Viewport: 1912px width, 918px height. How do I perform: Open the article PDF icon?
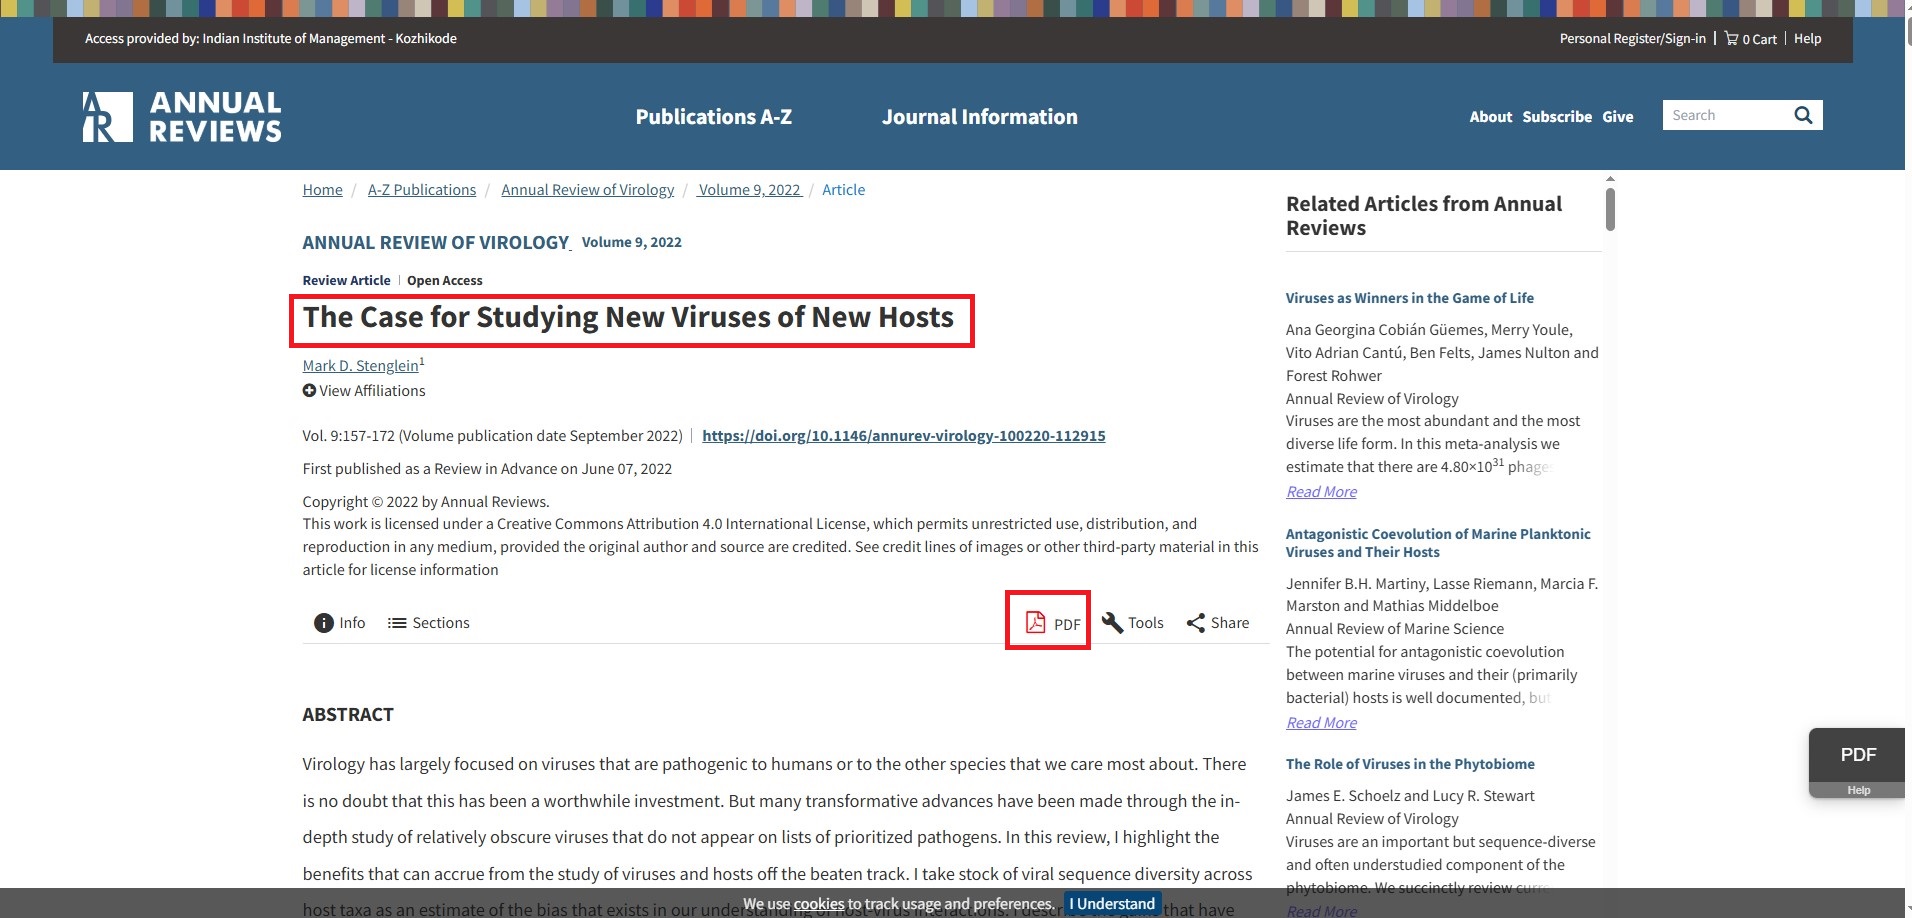(x=1036, y=623)
